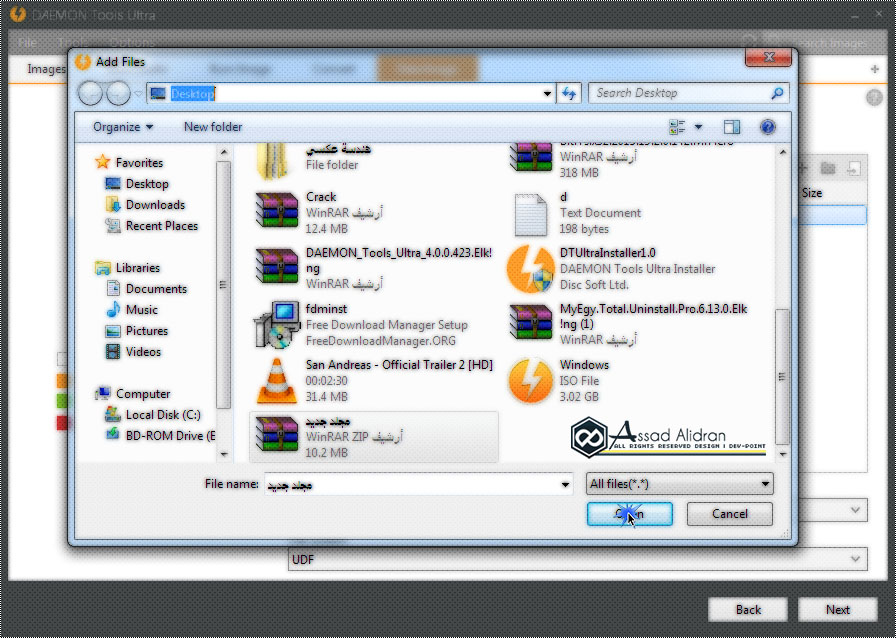Open recent locations dropdown beside navigation arrows
Viewport: 896px width, 638px height.
[x=138, y=94]
